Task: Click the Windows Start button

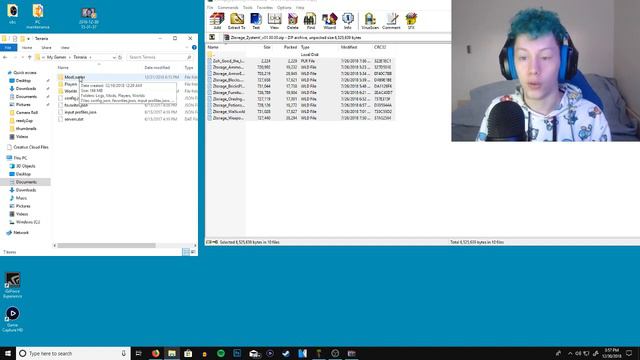Action: [8, 353]
